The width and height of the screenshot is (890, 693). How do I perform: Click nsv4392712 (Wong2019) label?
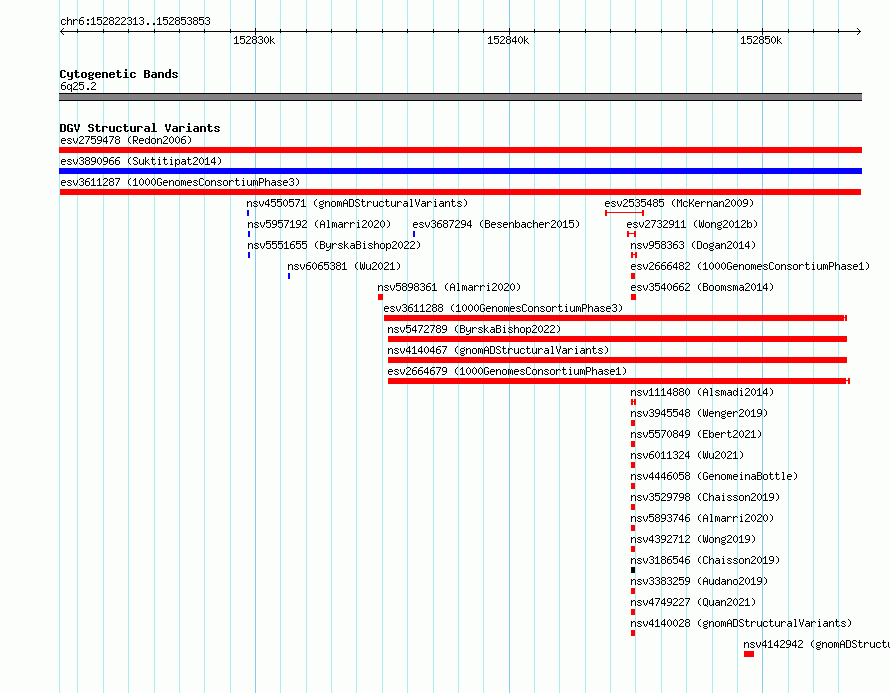pos(693,539)
